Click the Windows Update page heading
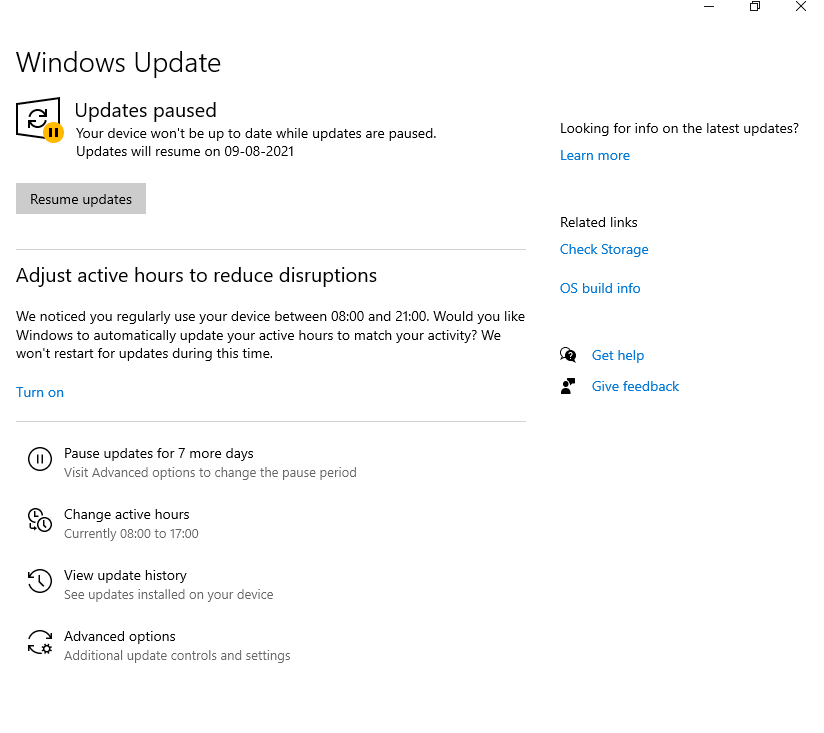 click(118, 63)
